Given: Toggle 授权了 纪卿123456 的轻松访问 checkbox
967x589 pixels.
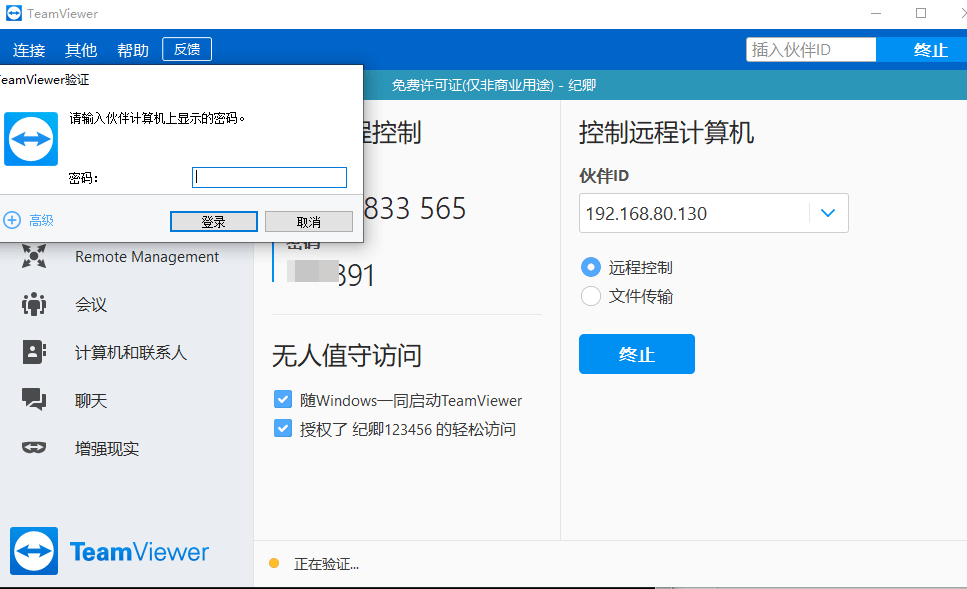Looking at the screenshot, I should 283,428.
